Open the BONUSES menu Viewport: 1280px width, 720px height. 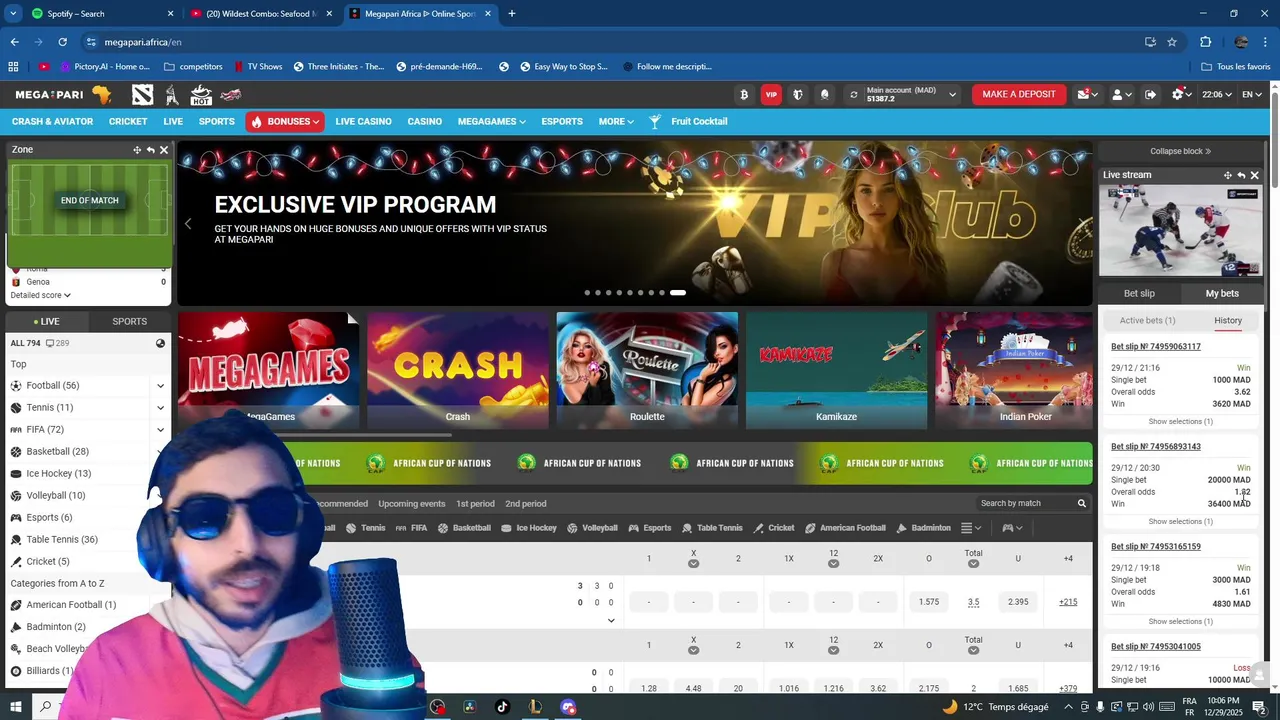click(x=286, y=121)
